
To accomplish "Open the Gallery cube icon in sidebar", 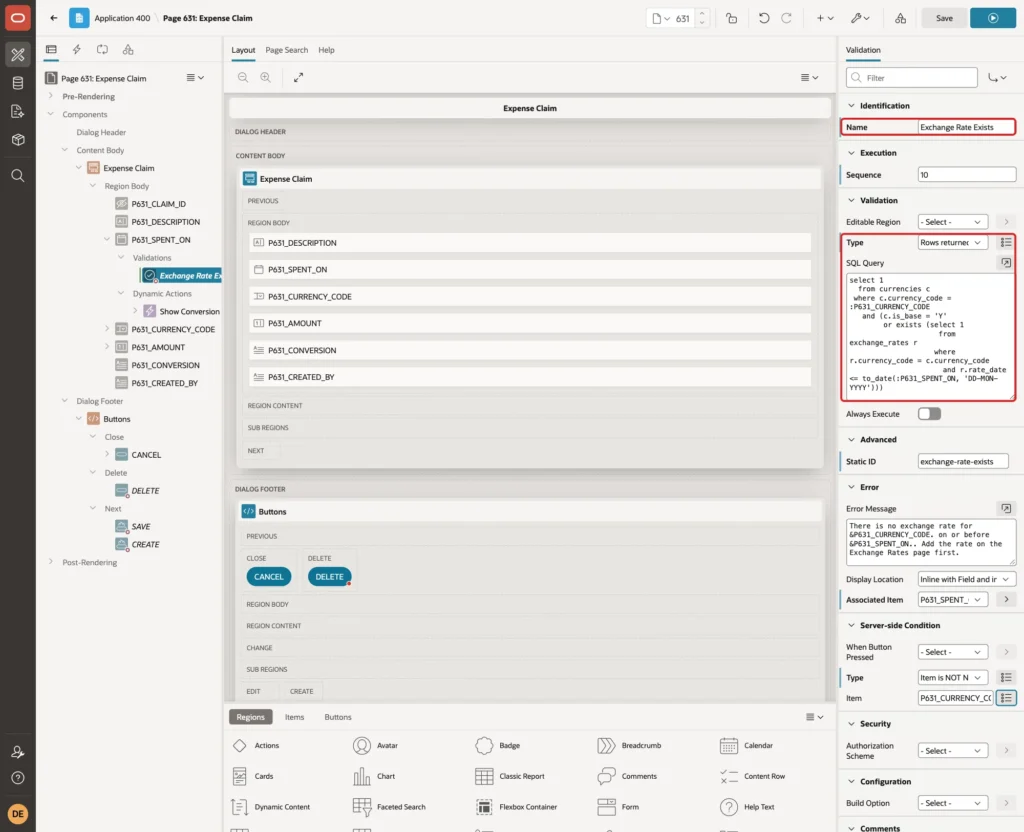I will click(x=18, y=139).
